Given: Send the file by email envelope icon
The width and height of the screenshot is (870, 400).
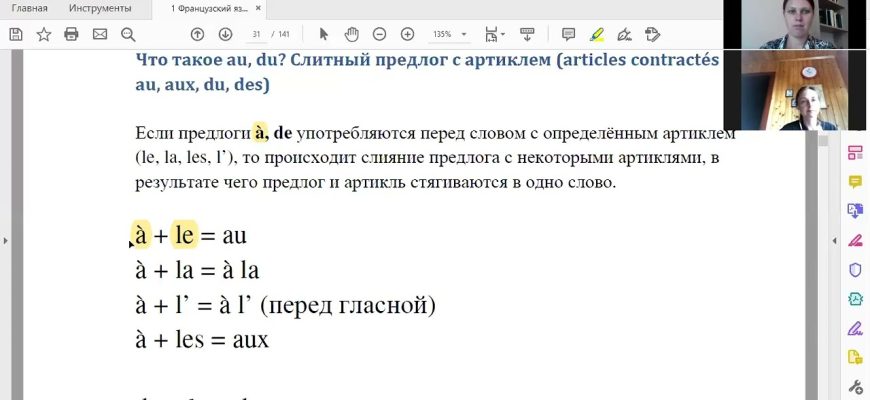Looking at the screenshot, I should pyautogui.click(x=99, y=34).
